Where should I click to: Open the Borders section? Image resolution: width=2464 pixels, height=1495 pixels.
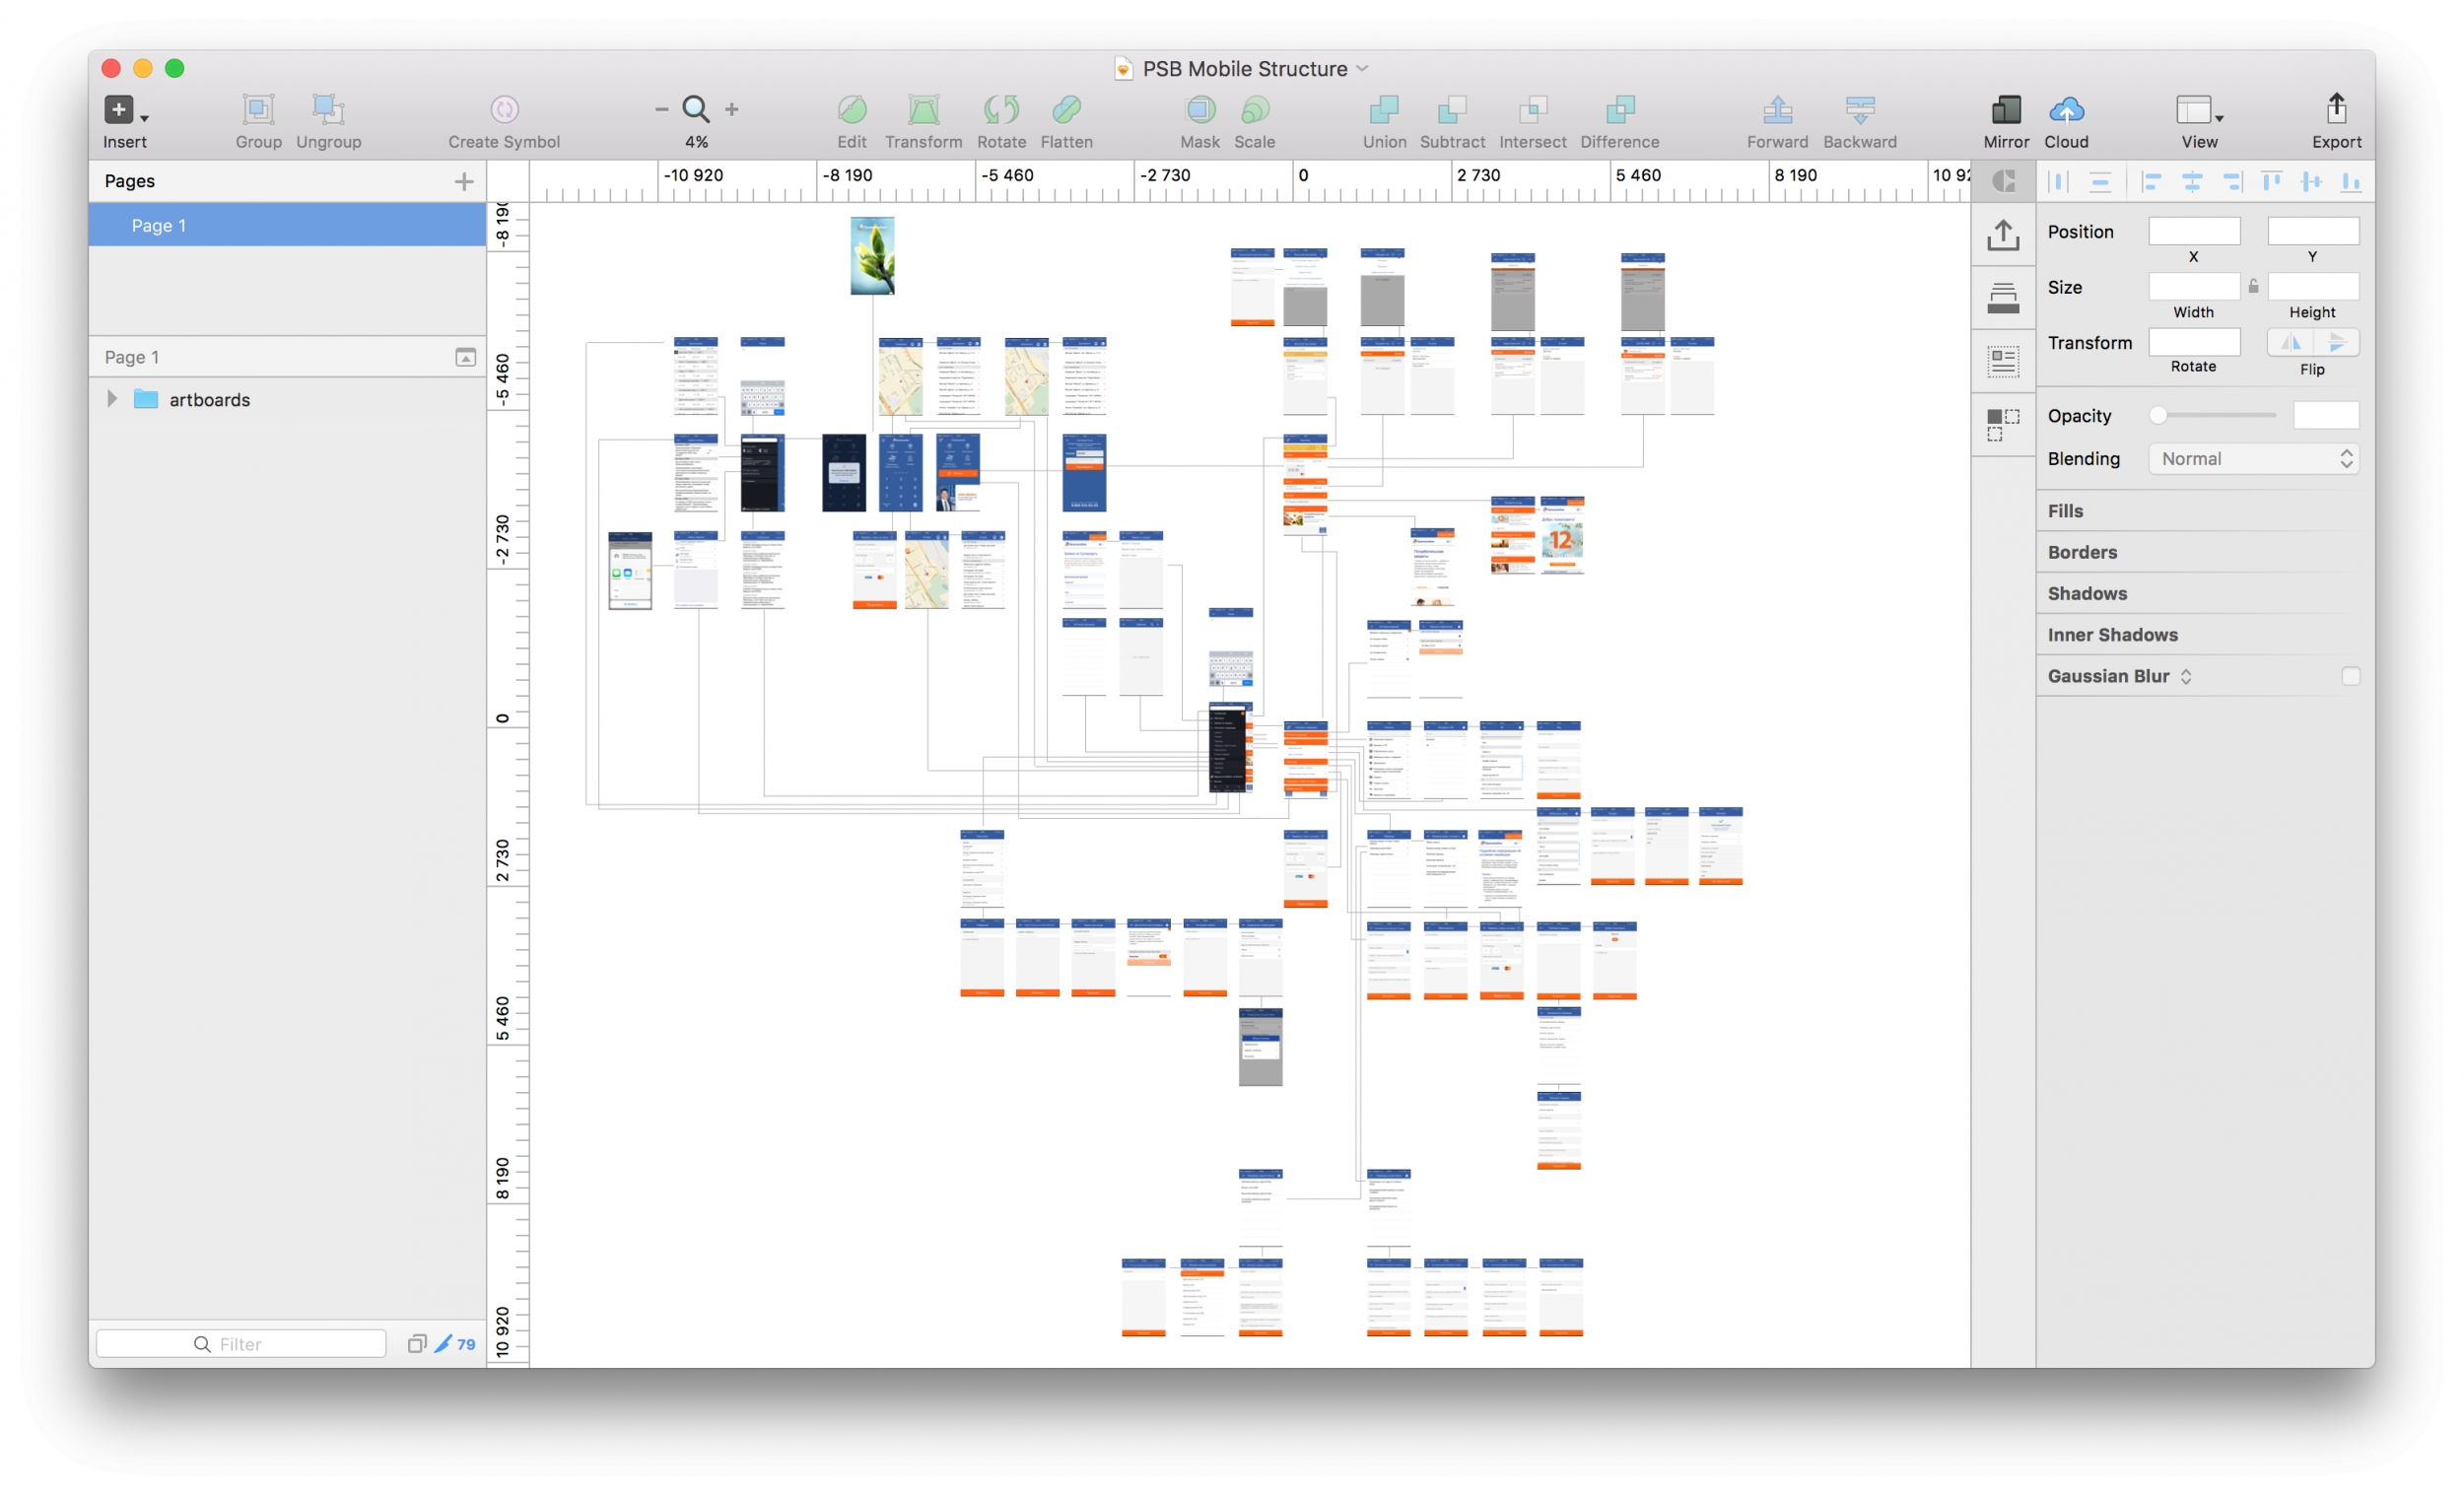(2081, 552)
